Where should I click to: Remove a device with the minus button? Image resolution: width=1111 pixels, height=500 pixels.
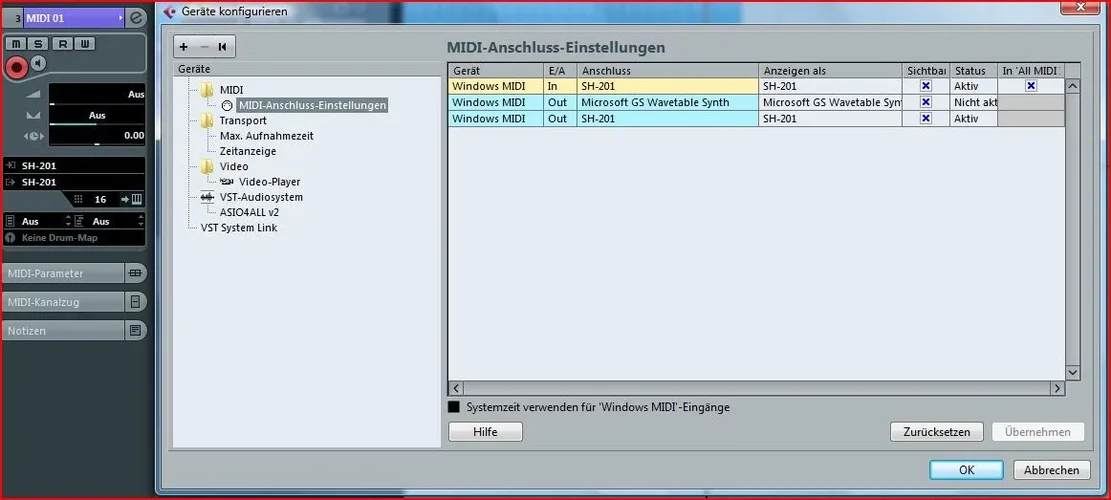pos(204,47)
